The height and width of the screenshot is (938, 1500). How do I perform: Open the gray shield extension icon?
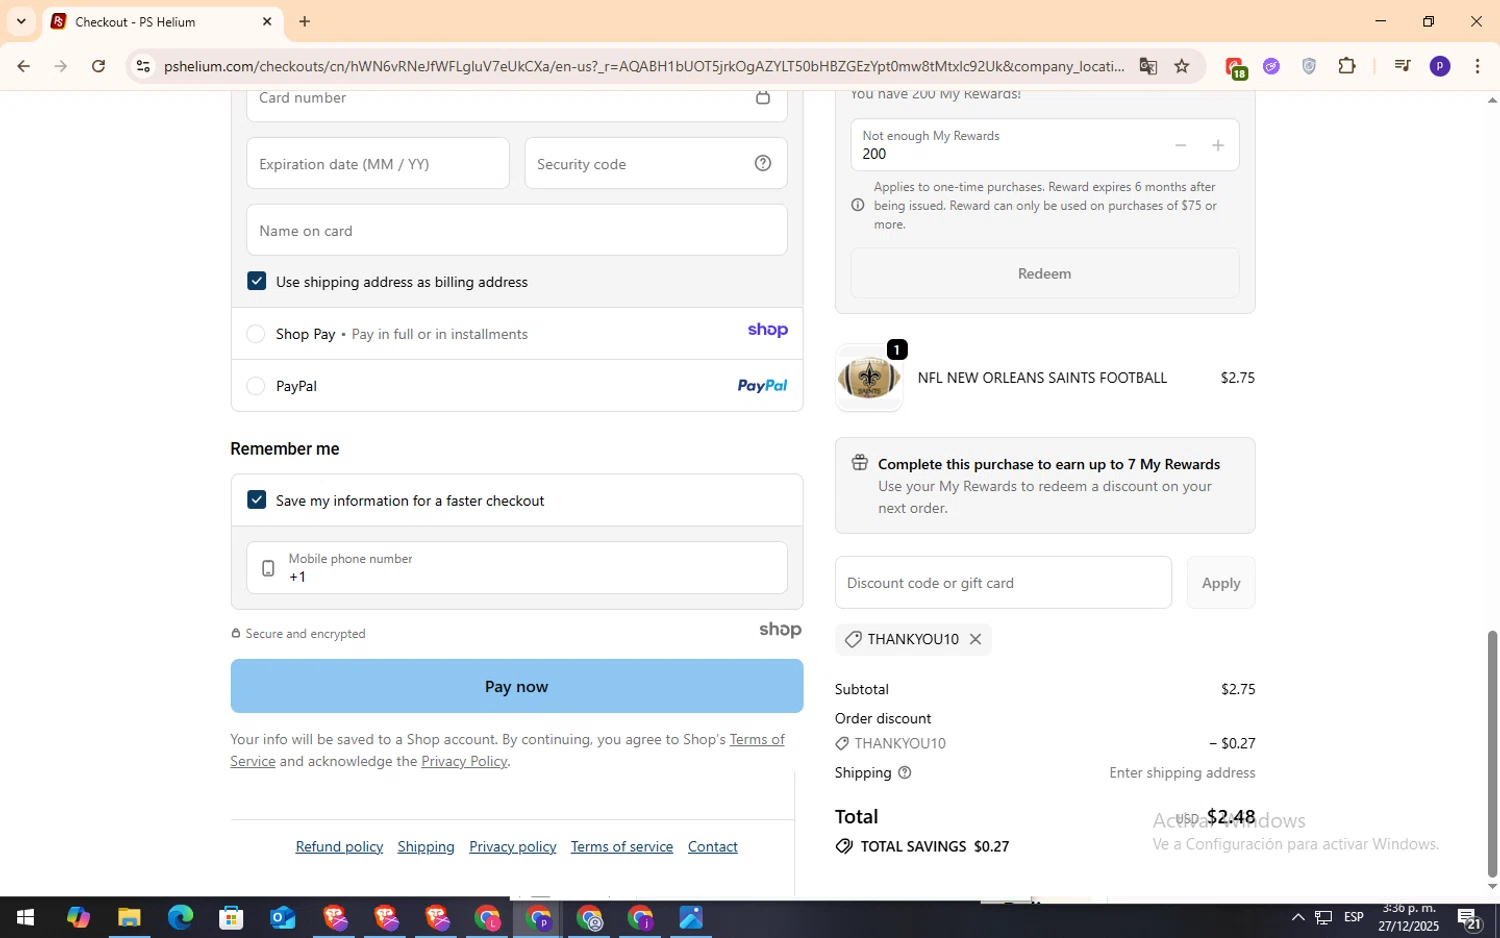coord(1309,66)
